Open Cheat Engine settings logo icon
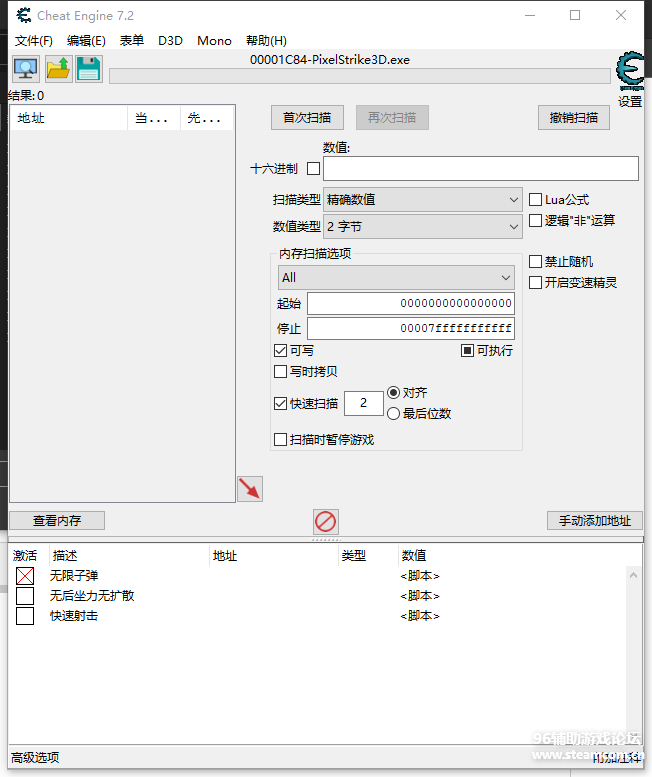This screenshot has width=652, height=777. click(x=630, y=70)
